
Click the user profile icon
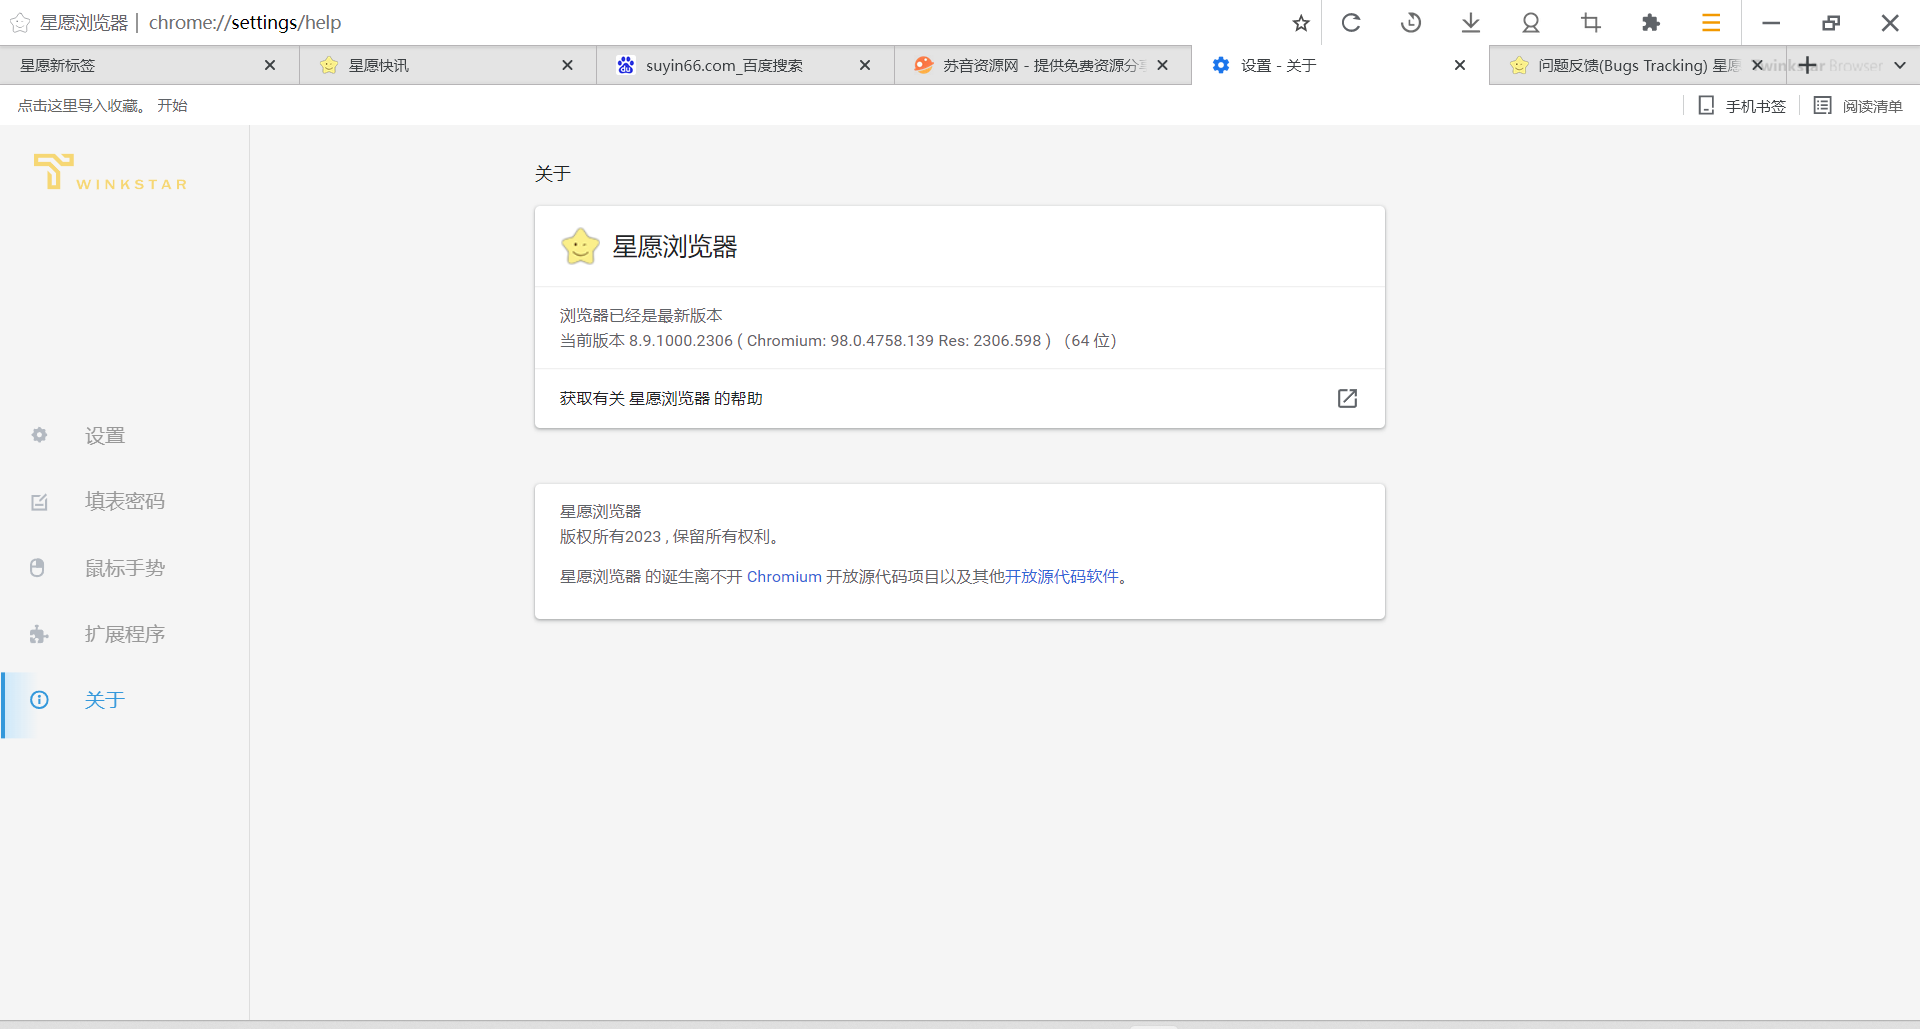coord(1530,22)
